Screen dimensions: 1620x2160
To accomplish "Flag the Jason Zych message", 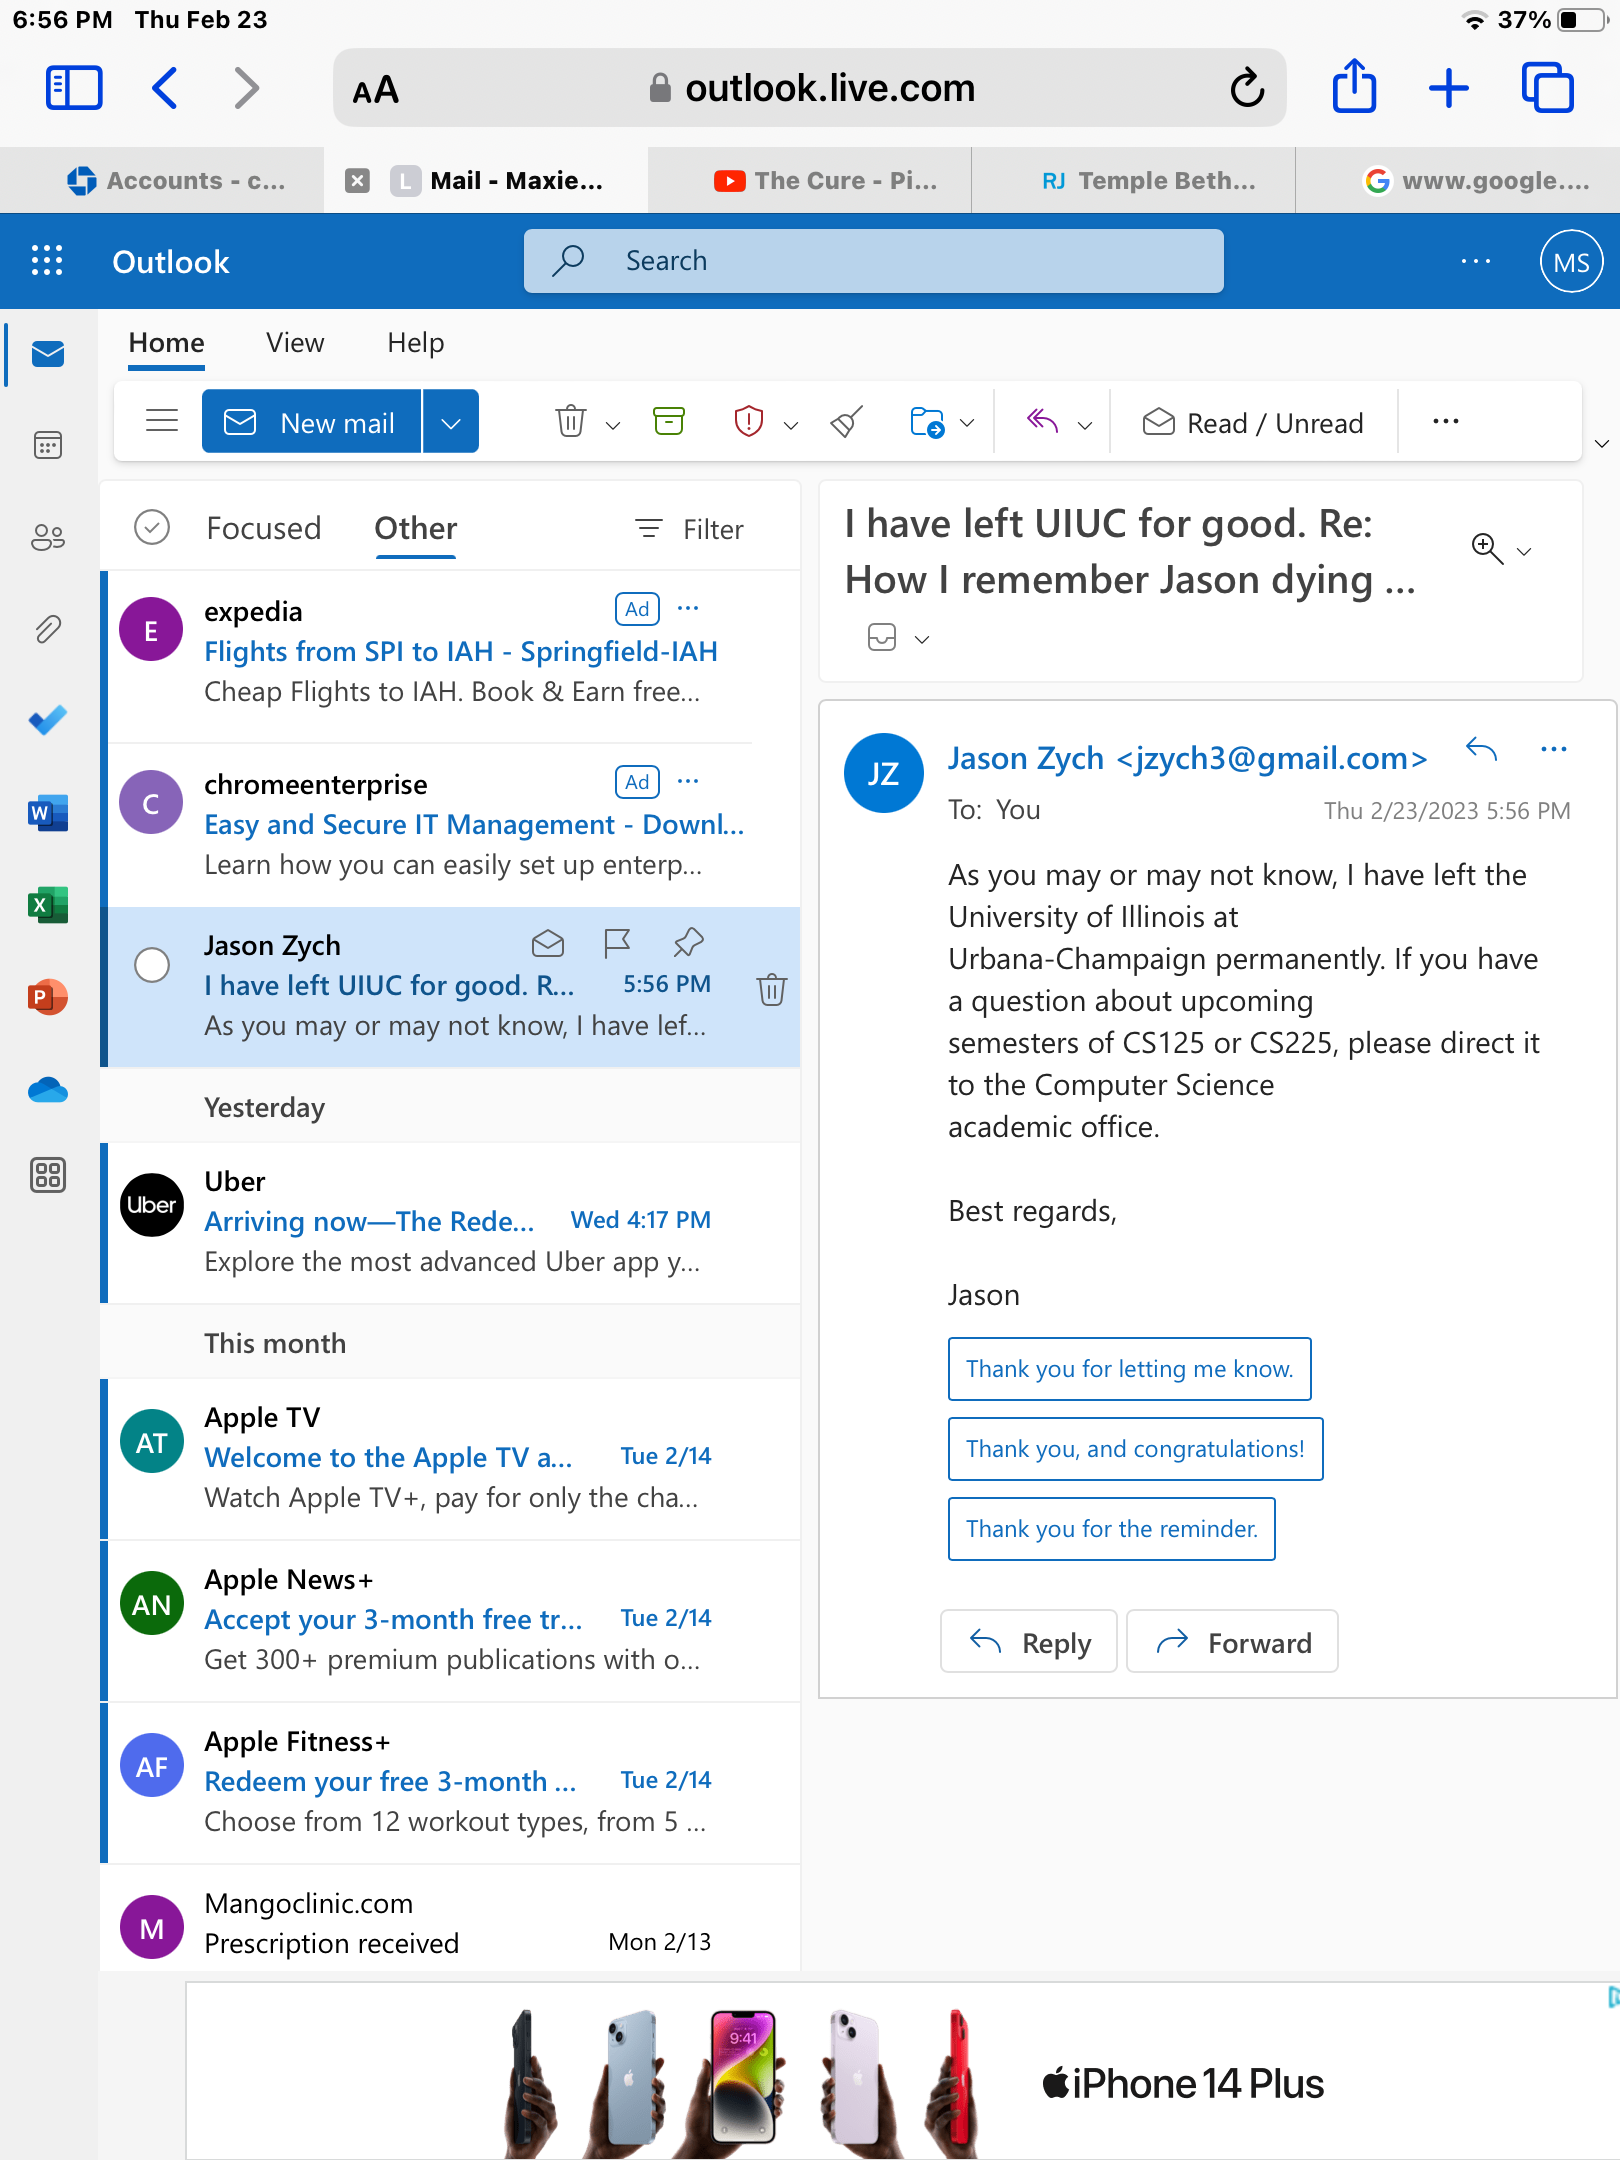I will (x=617, y=942).
